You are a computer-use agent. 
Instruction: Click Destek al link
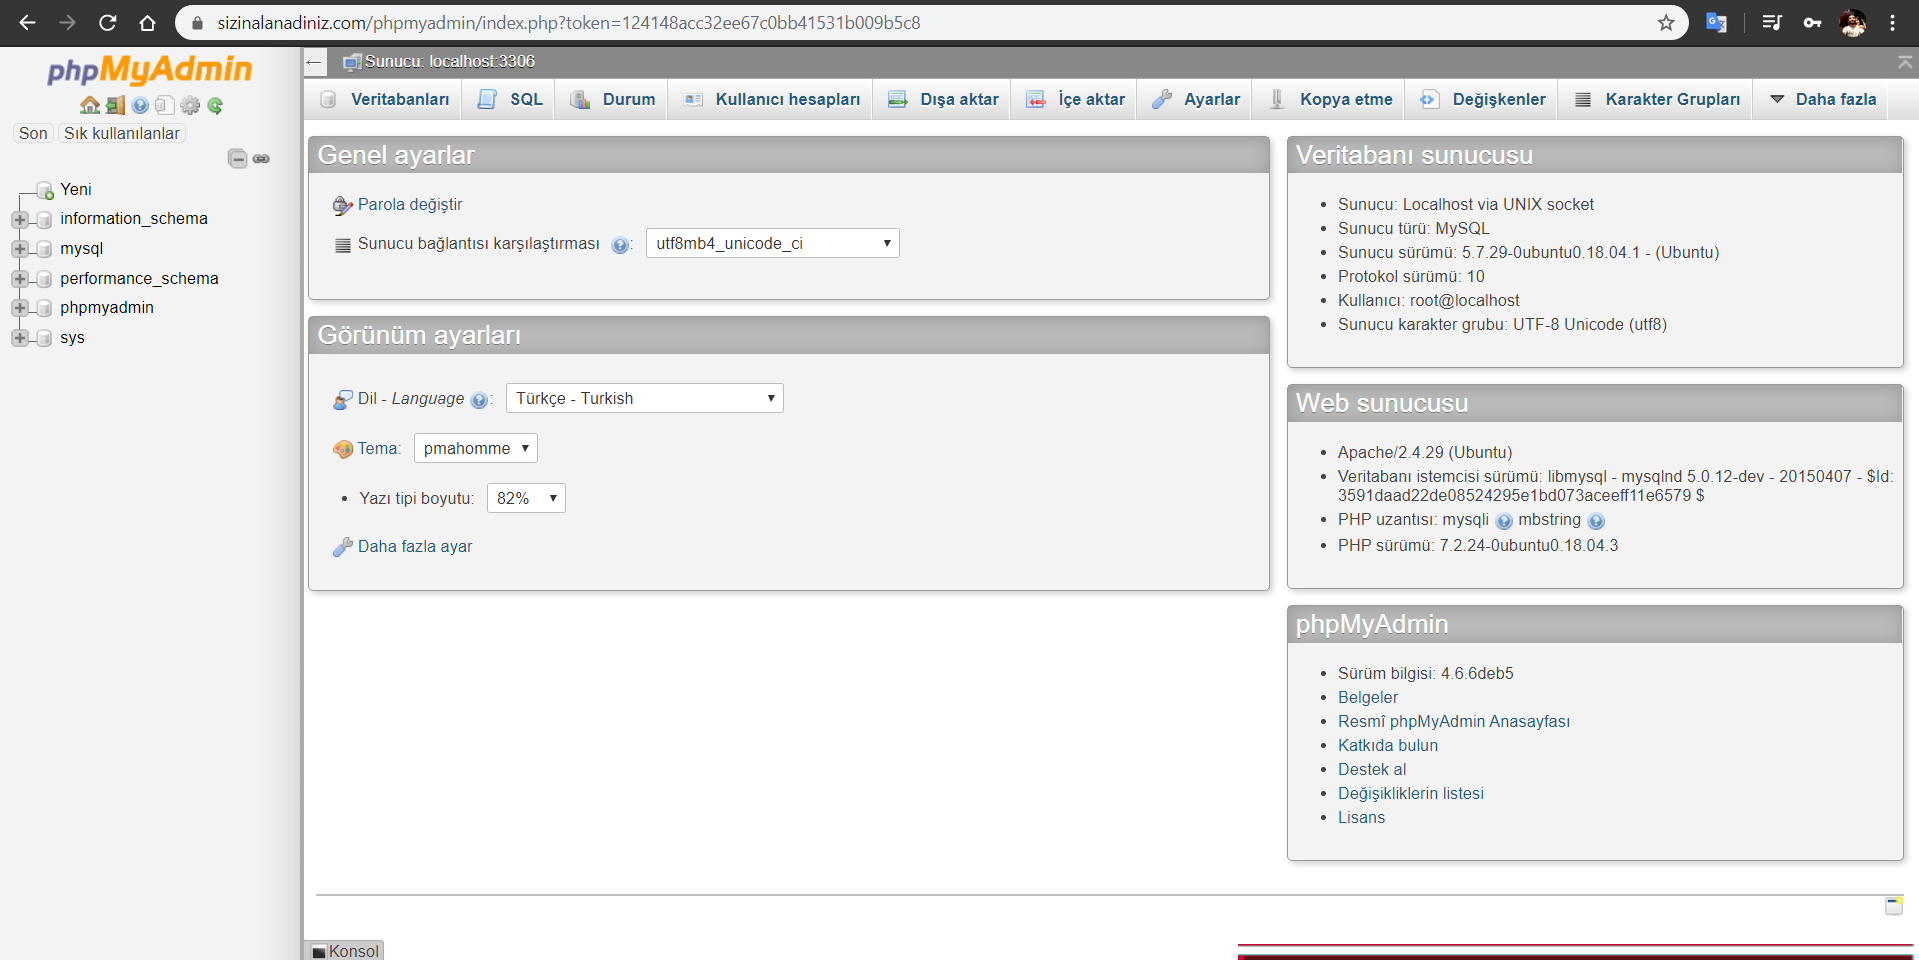coord(1372,769)
